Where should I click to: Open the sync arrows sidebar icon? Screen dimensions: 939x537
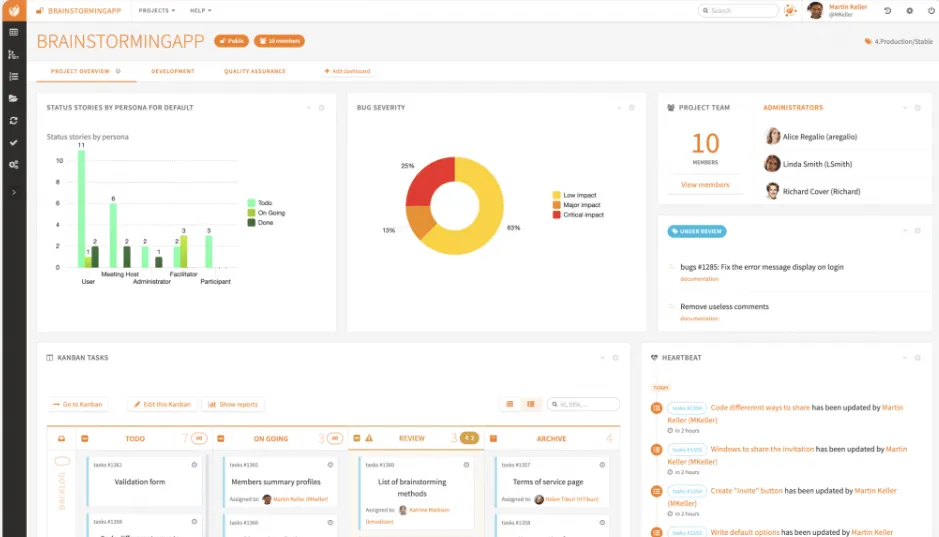tap(13, 120)
